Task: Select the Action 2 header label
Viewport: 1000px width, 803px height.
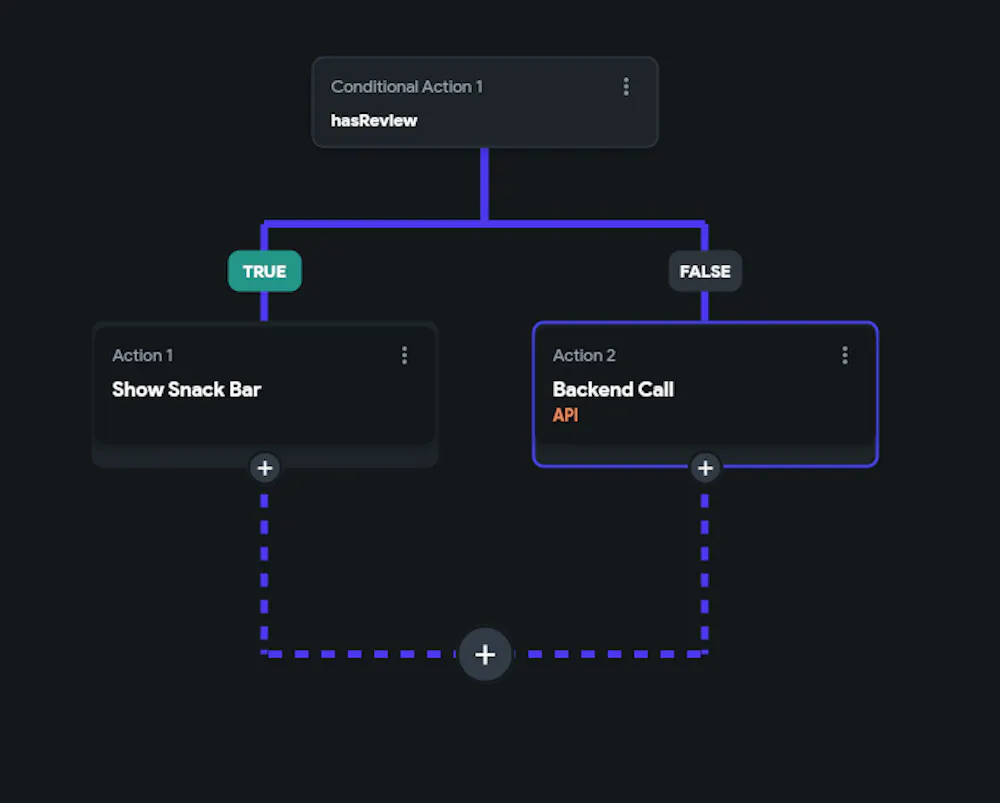Action: click(x=584, y=355)
